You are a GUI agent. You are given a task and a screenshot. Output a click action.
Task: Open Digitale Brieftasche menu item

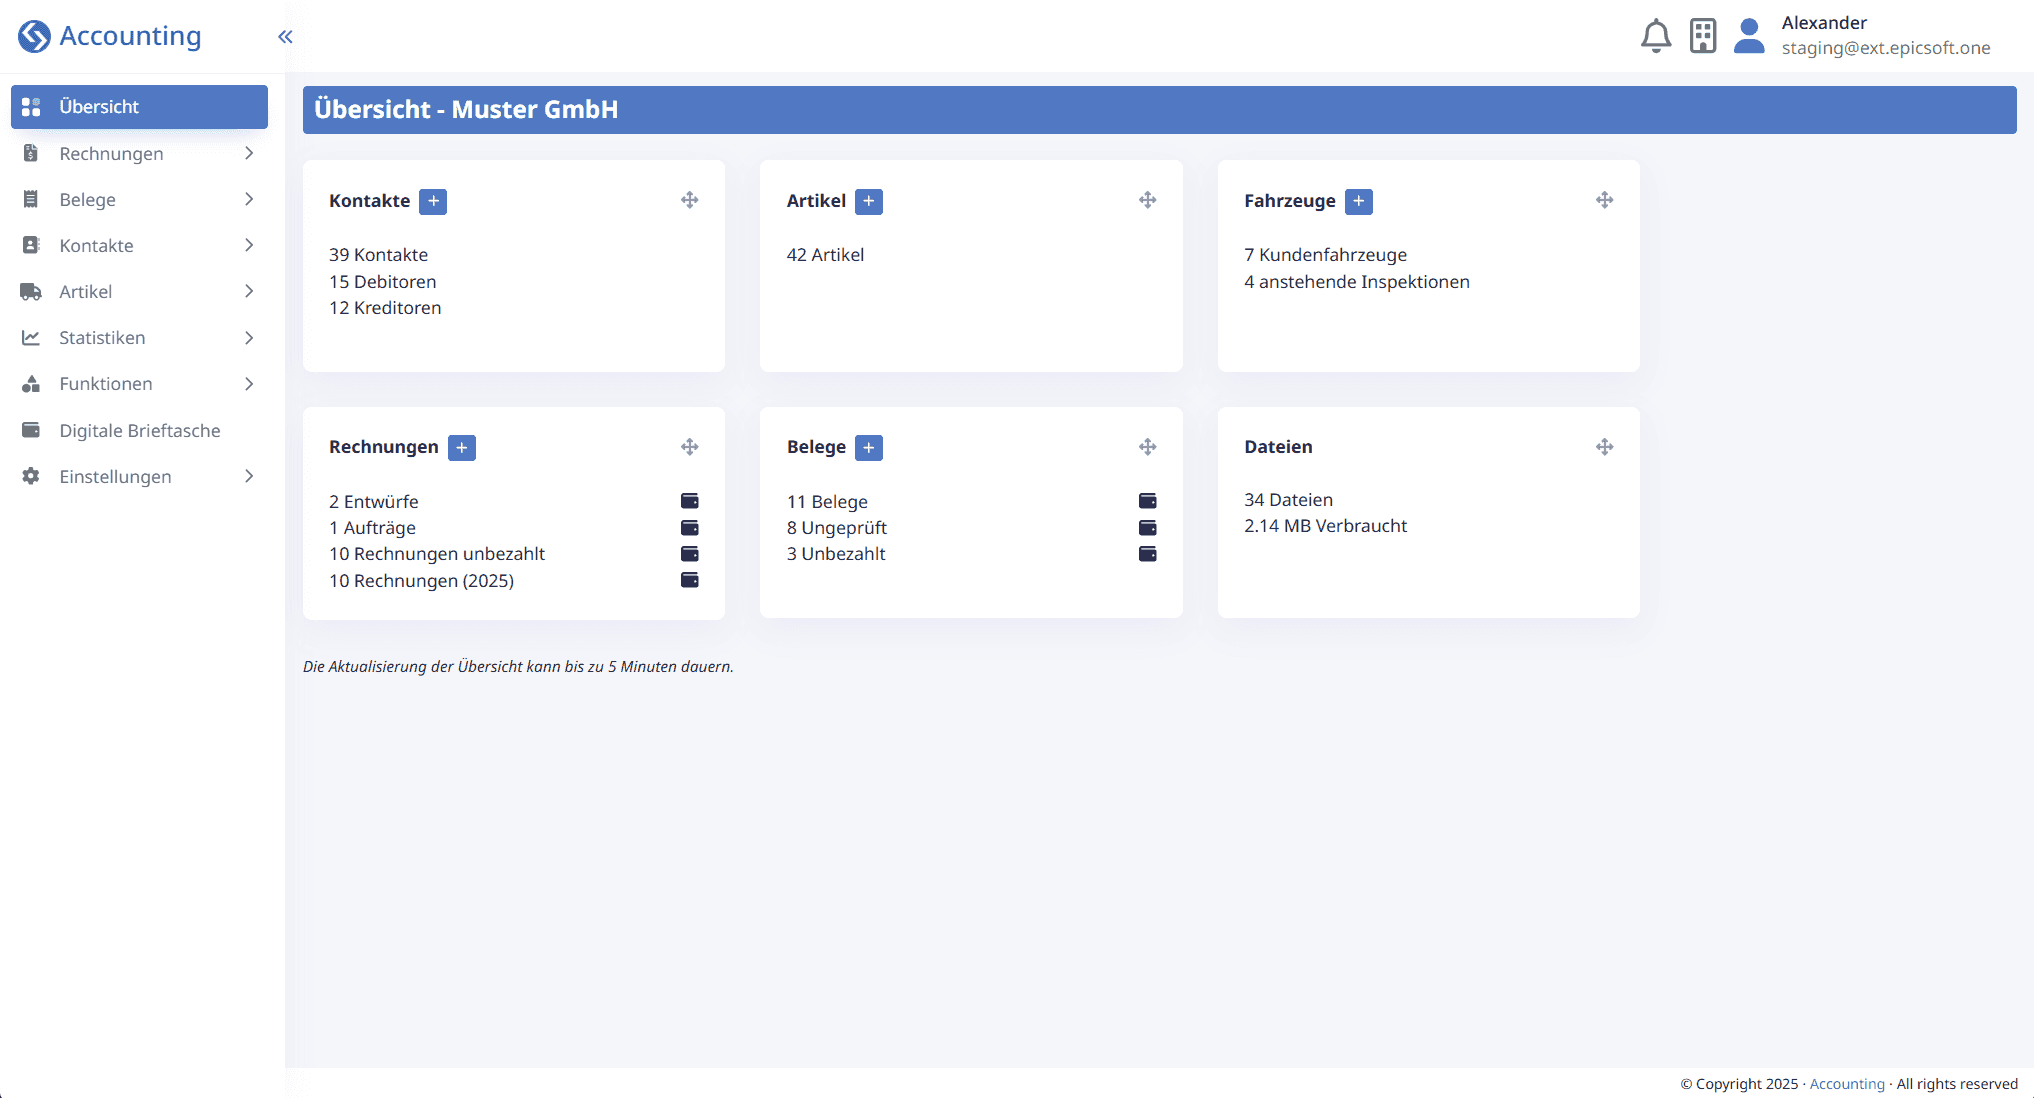(139, 430)
